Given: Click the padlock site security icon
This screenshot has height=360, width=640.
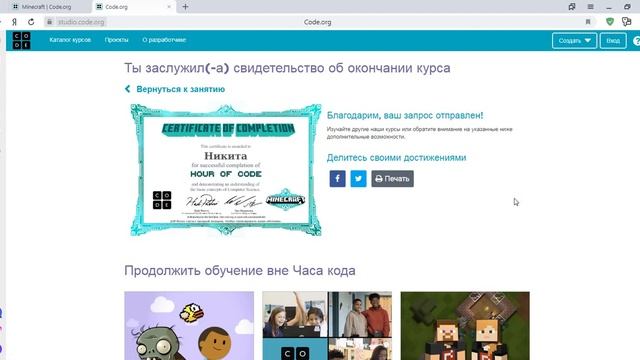Looking at the screenshot, I should [x=49, y=22].
